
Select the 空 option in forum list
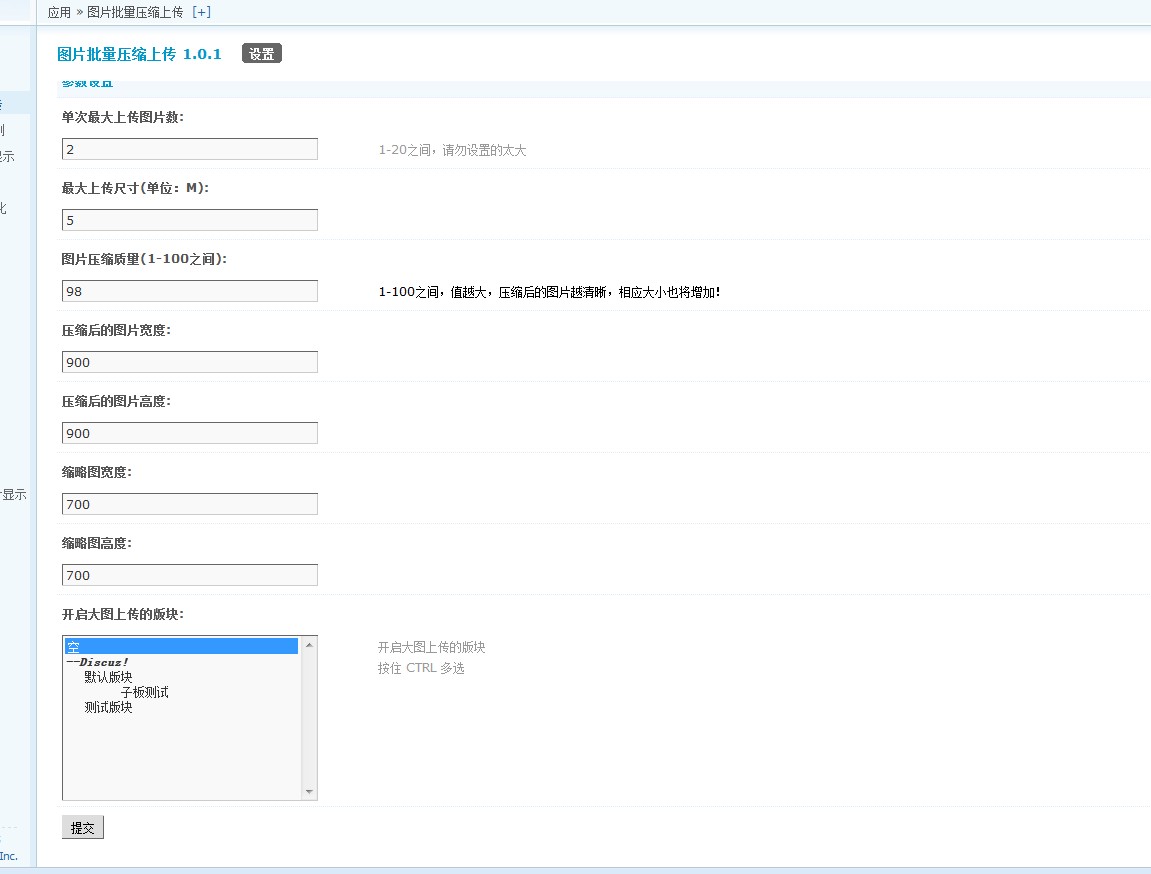(180, 646)
